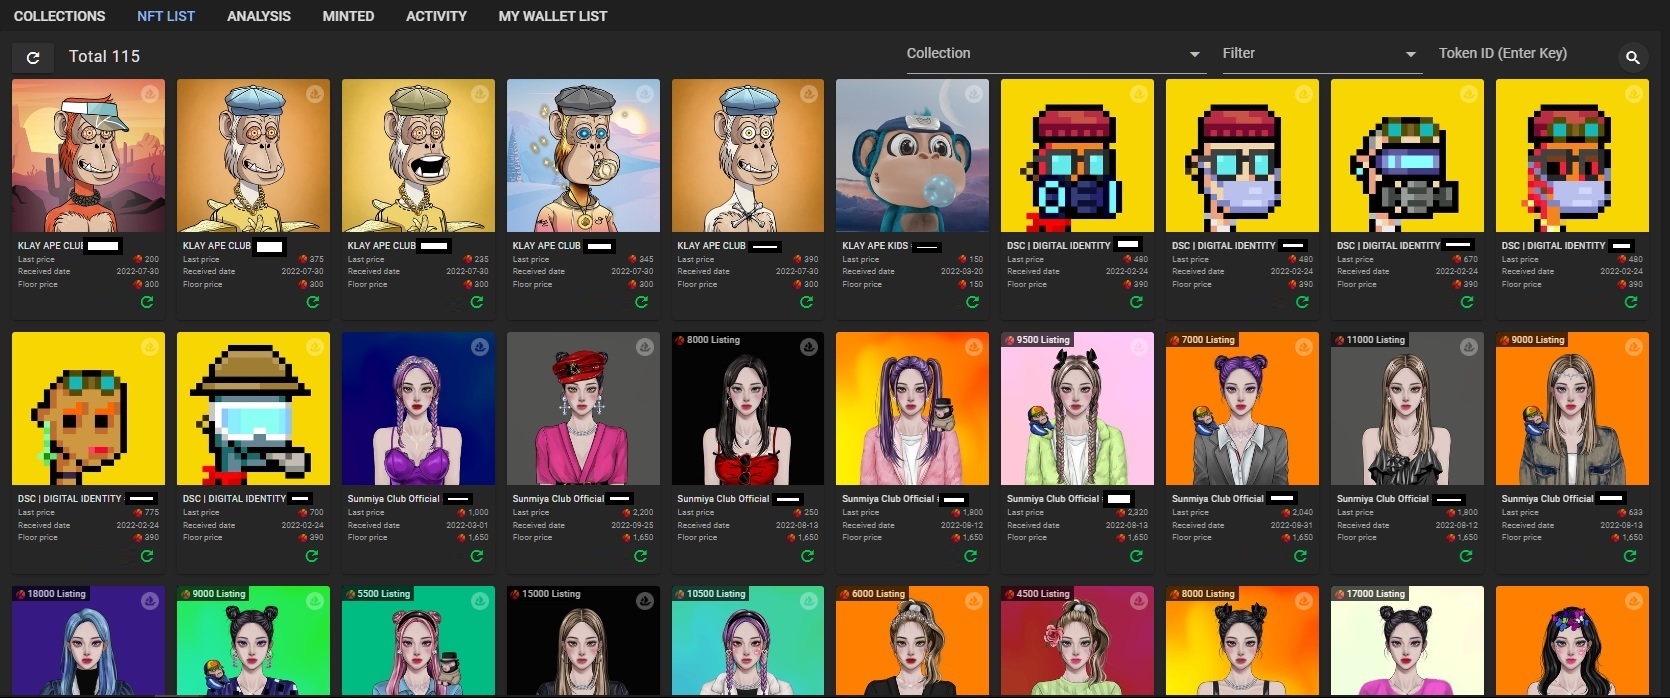Click OpenSea icon on the 18000 Listing card
1670x698 pixels.
tap(149, 601)
